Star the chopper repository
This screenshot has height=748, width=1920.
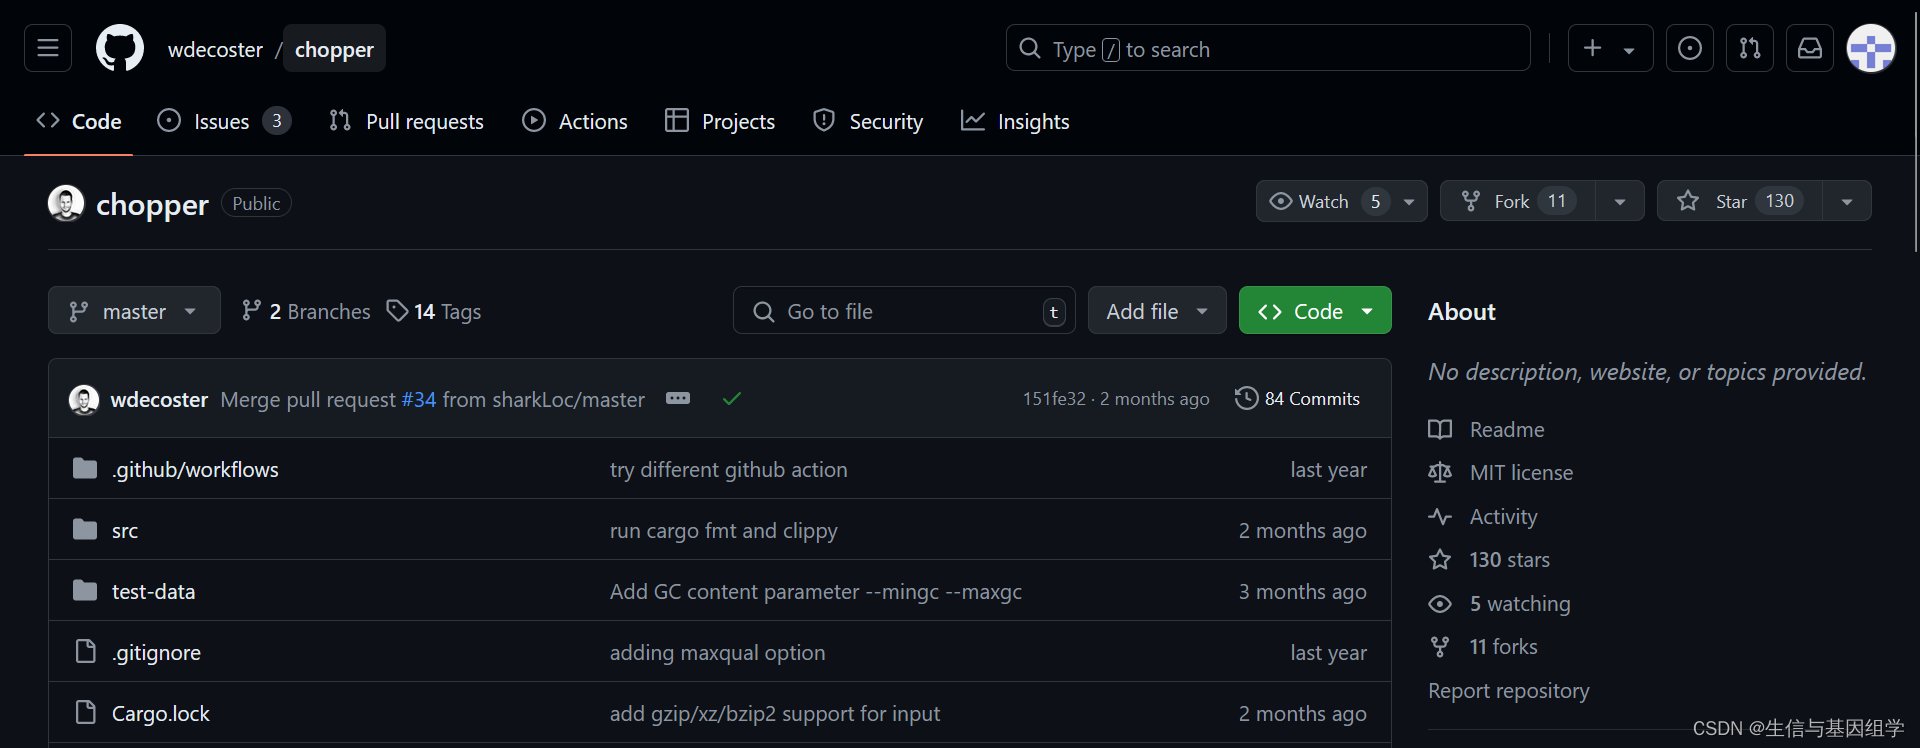coord(1740,201)
